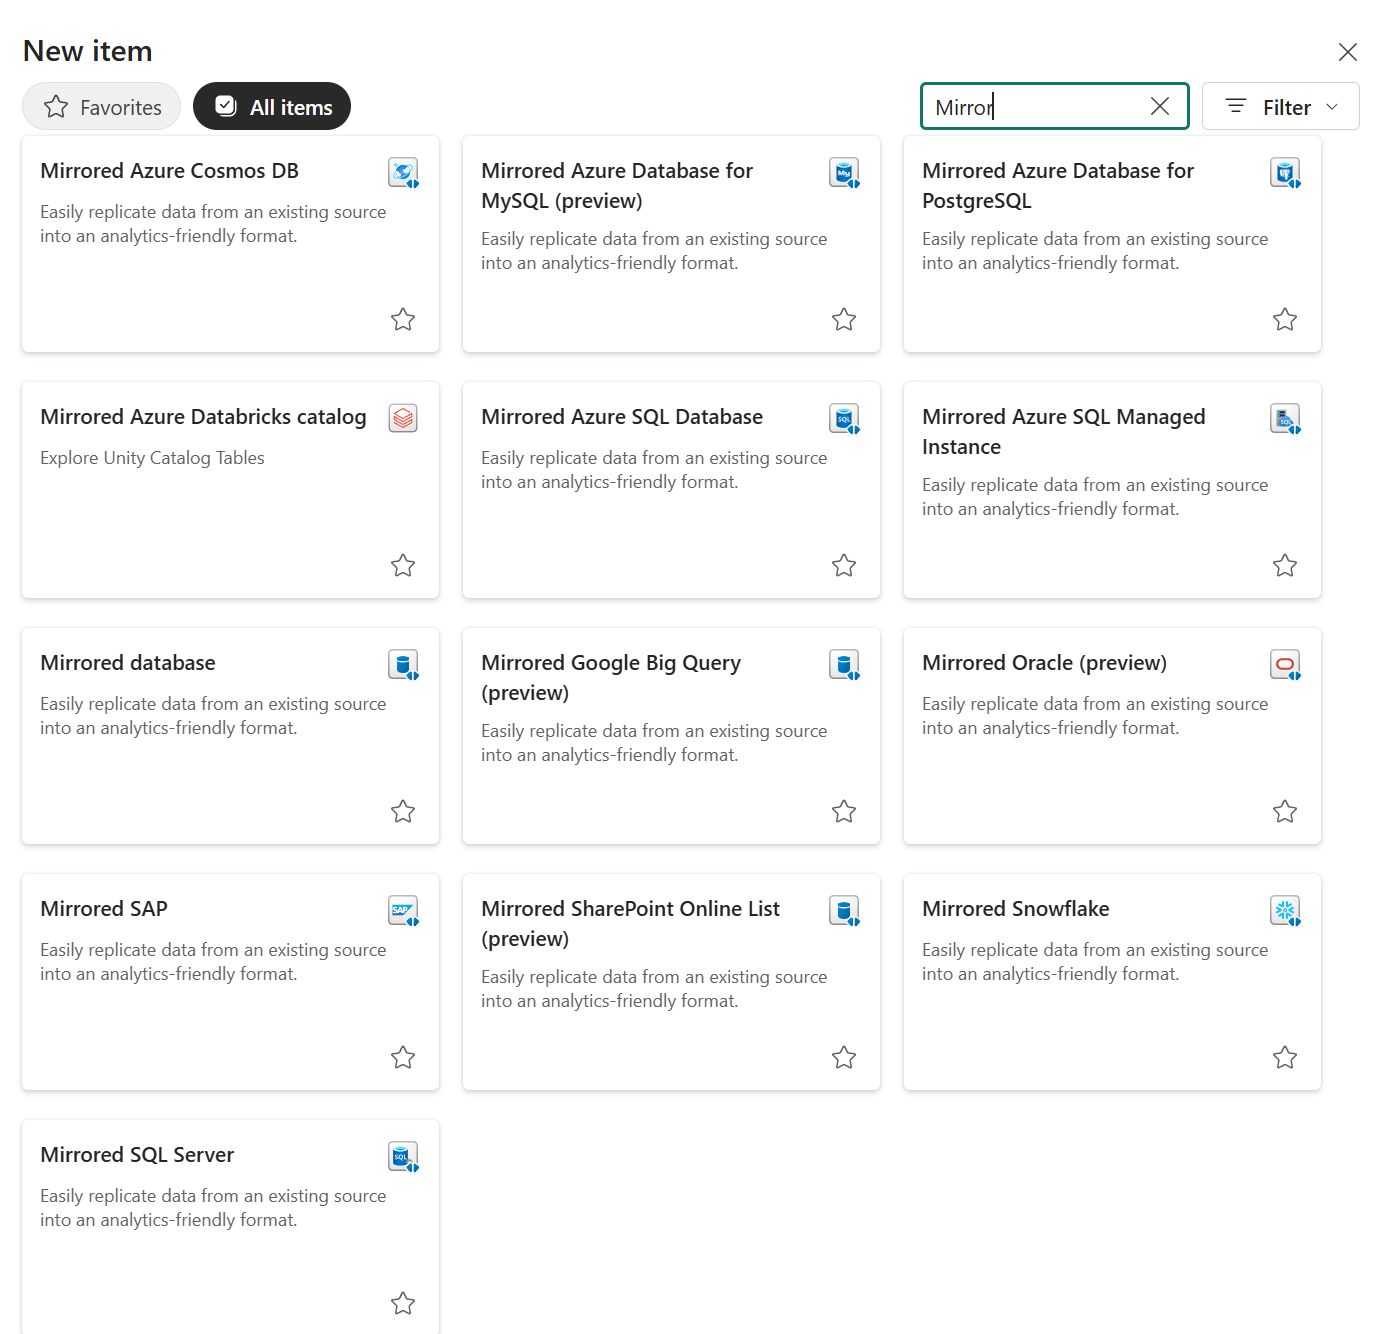The width and height of the screenshot is (1378, 1334).
Task: Select Mirrored Azure Cosmos DB title
Action: point(170,171)
